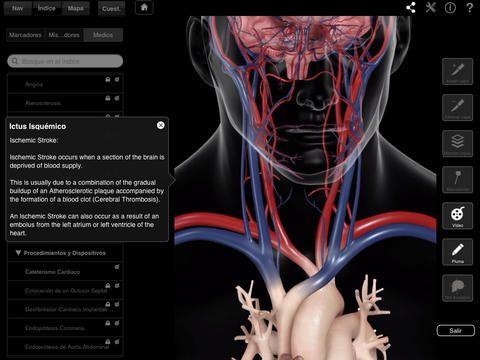The height and width of the screenshot is (360, 480).
Task: Select the add-layer scalpel tool
Action: 457,71
